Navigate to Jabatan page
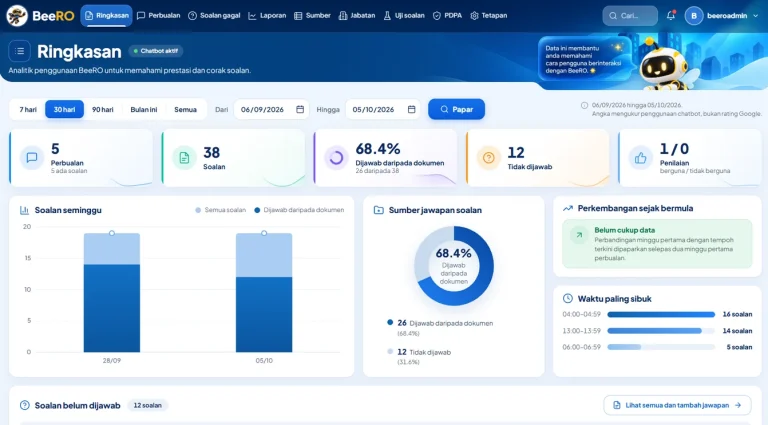Screen dimensions: 768x425 pos(357,16)
